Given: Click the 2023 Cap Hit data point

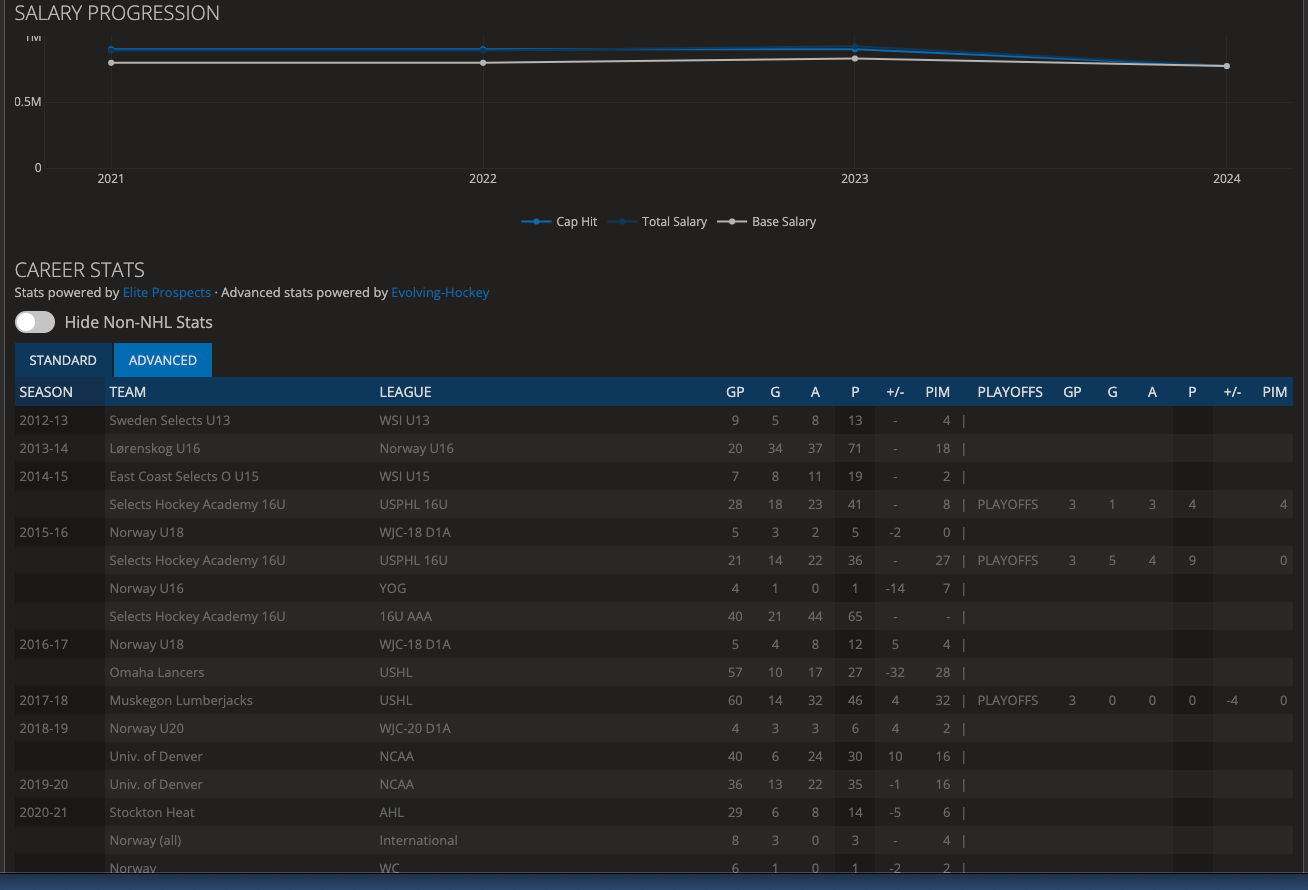Looking at the screenshot, I should pos(855,48).
